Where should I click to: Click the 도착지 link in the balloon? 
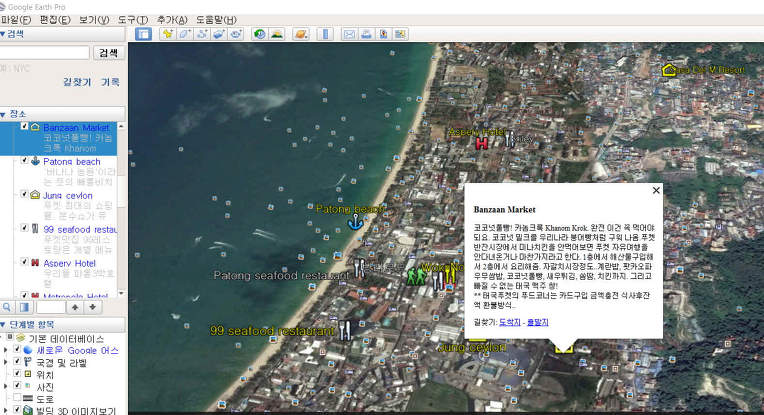510,322
